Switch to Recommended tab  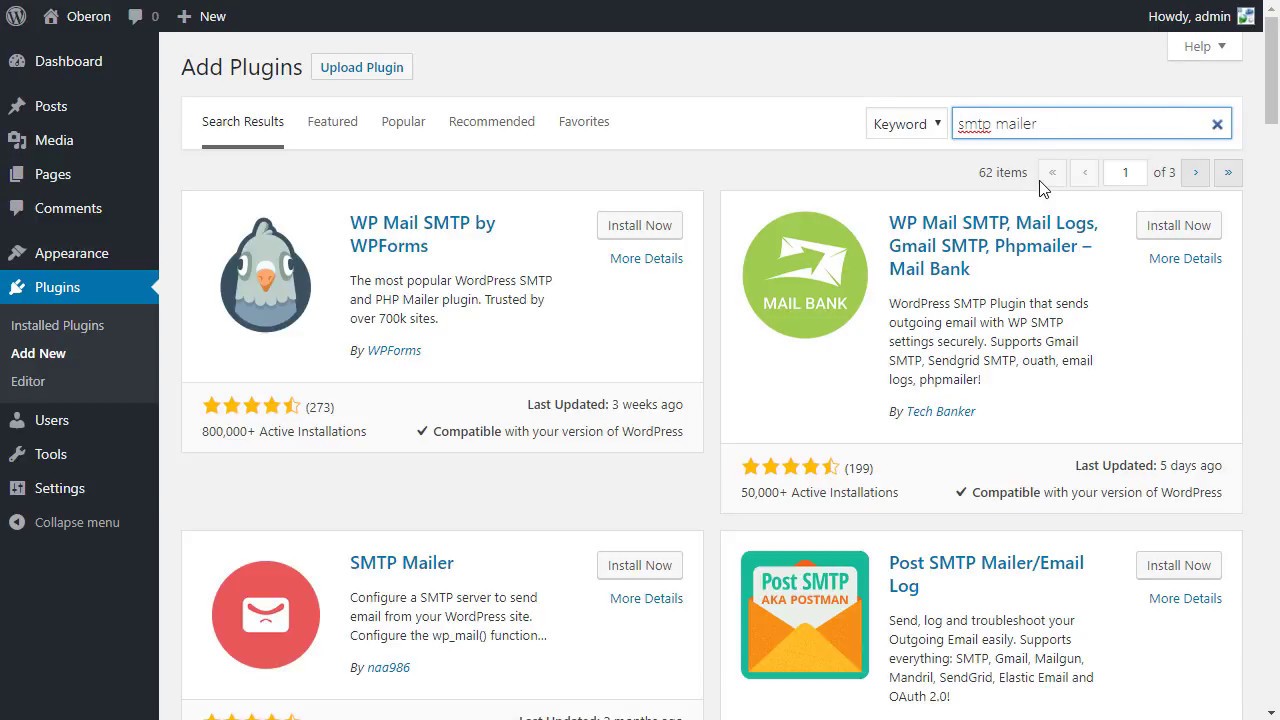tap(492, 122)
